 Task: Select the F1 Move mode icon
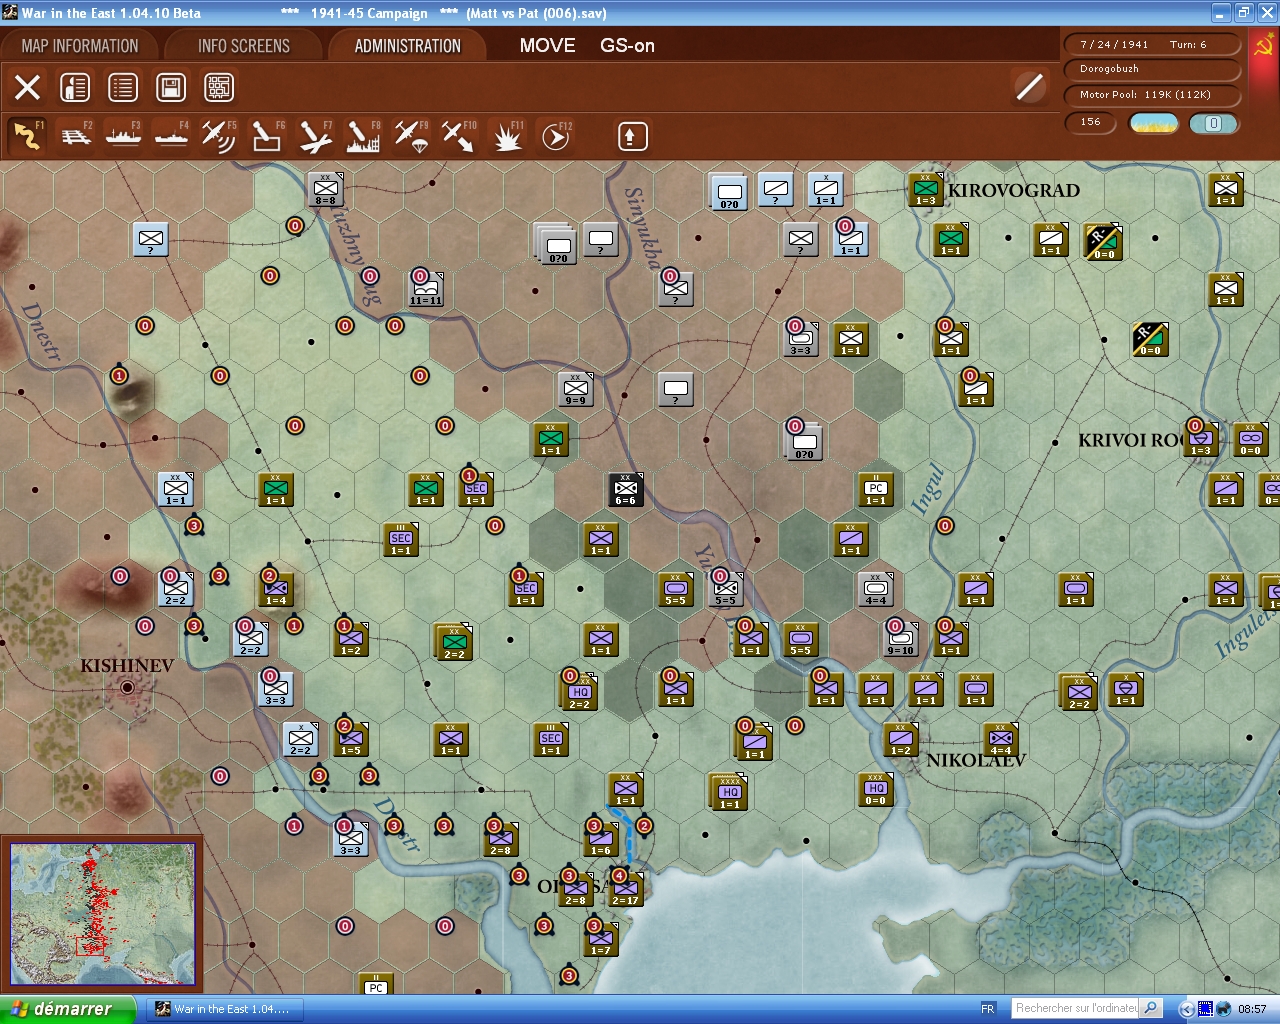[x=27, y=136]
